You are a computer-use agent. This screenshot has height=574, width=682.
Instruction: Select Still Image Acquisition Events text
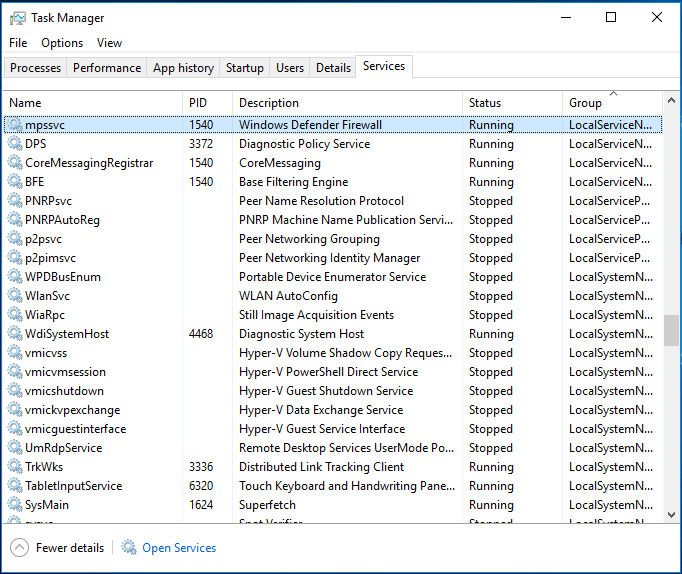tap(316, 315)
